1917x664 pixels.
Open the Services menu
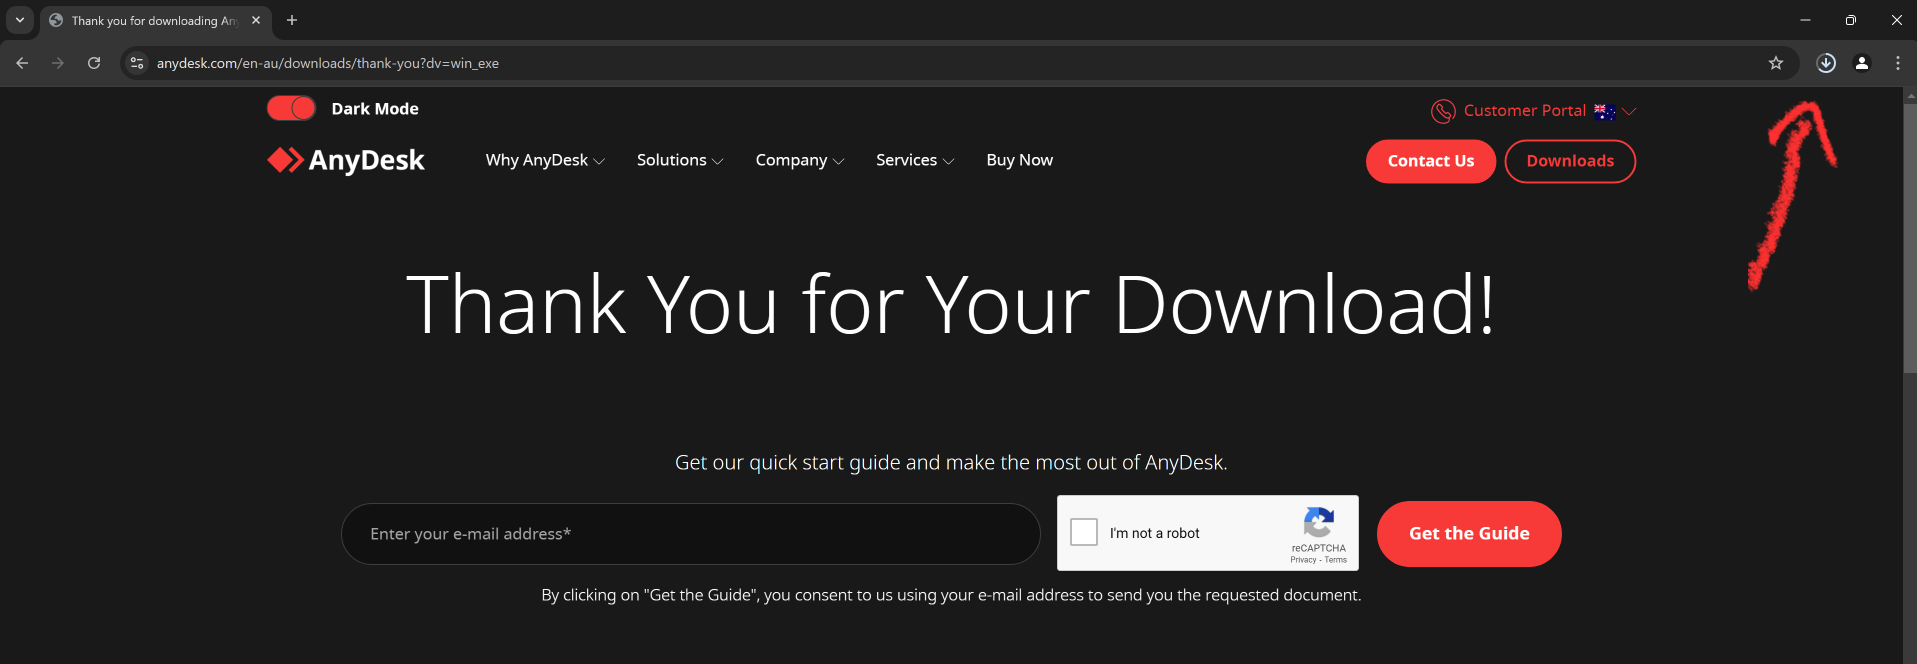point(914,160)
